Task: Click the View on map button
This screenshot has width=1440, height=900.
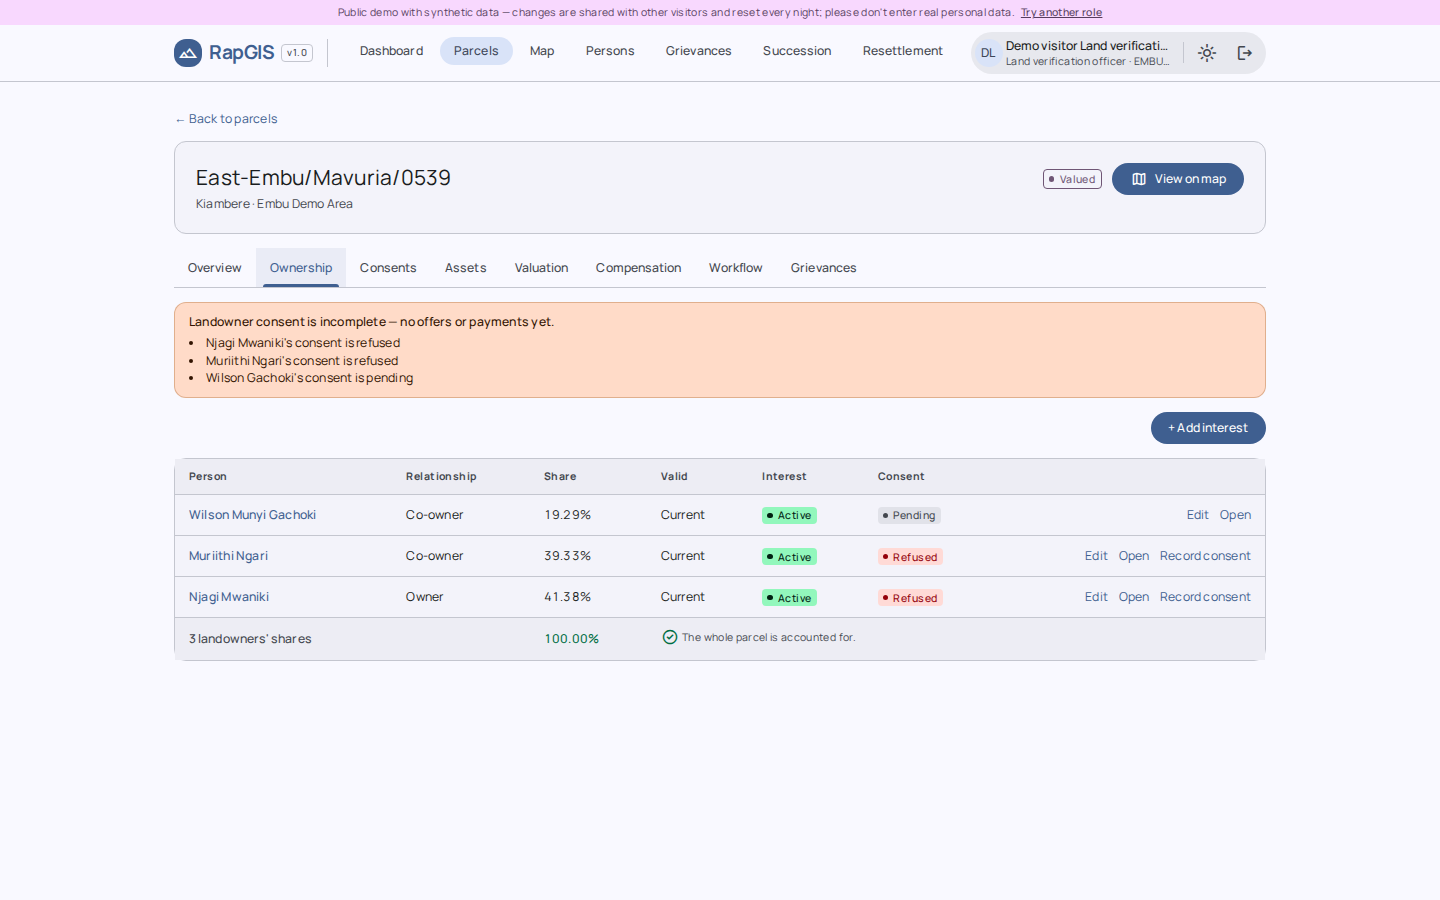Action: tap(1178, 179)
